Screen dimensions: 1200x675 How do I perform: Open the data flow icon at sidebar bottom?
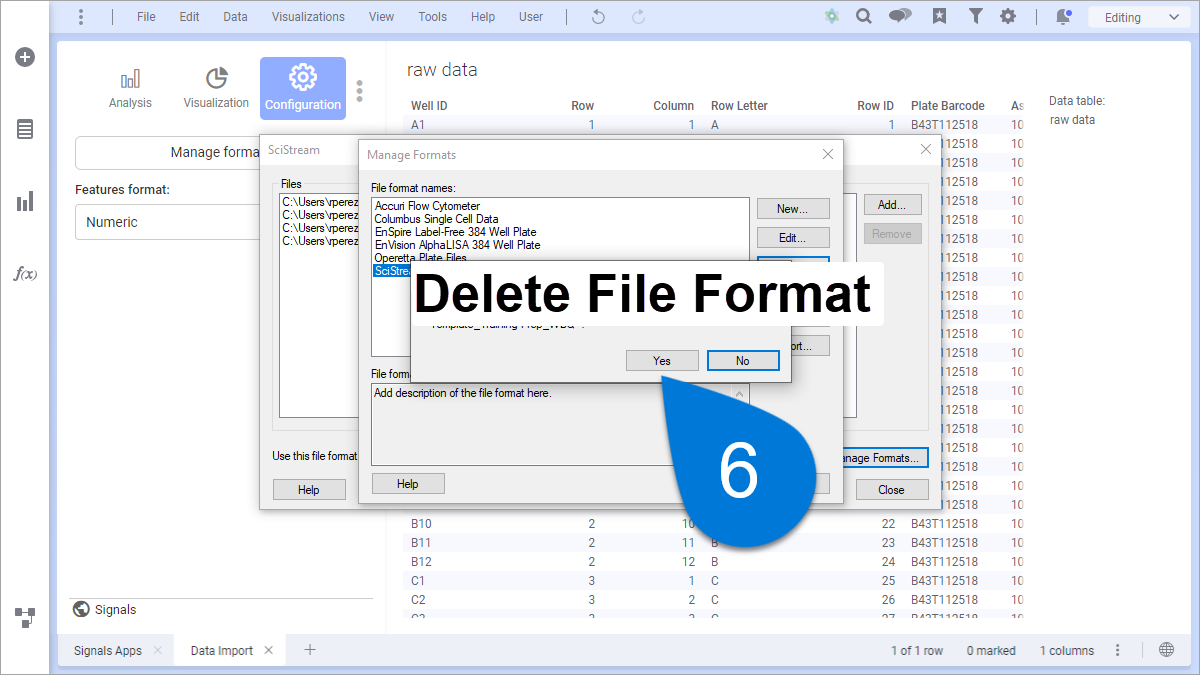[25, 617]
